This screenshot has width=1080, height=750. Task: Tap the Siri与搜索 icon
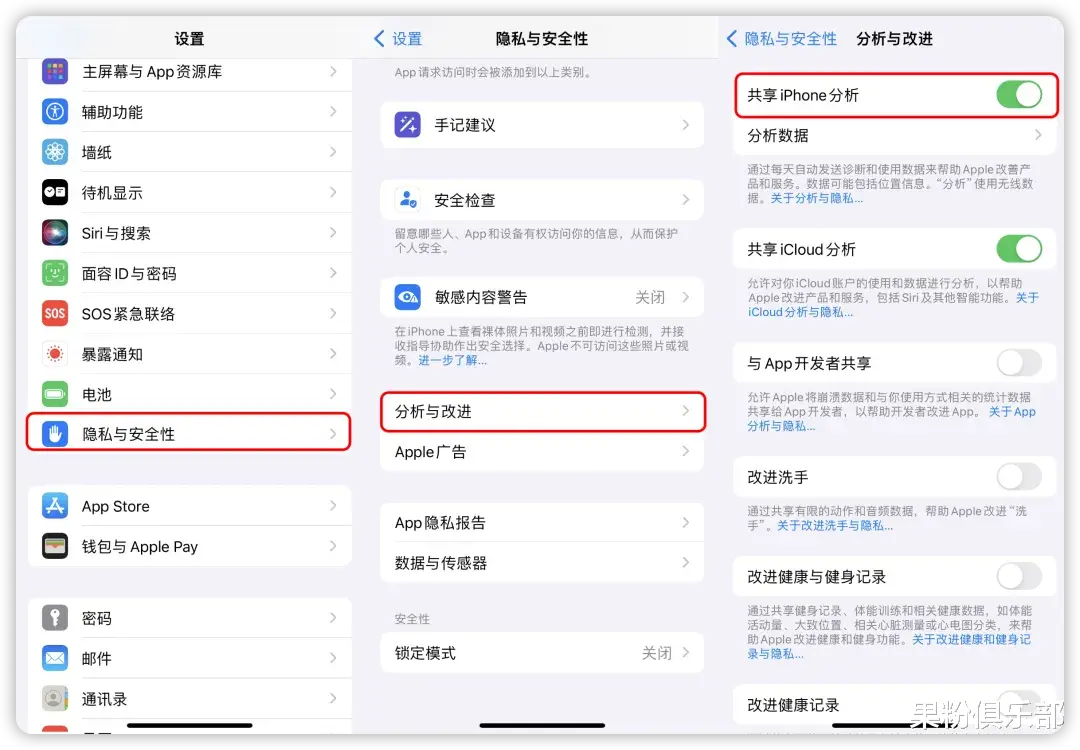[55, 233]
